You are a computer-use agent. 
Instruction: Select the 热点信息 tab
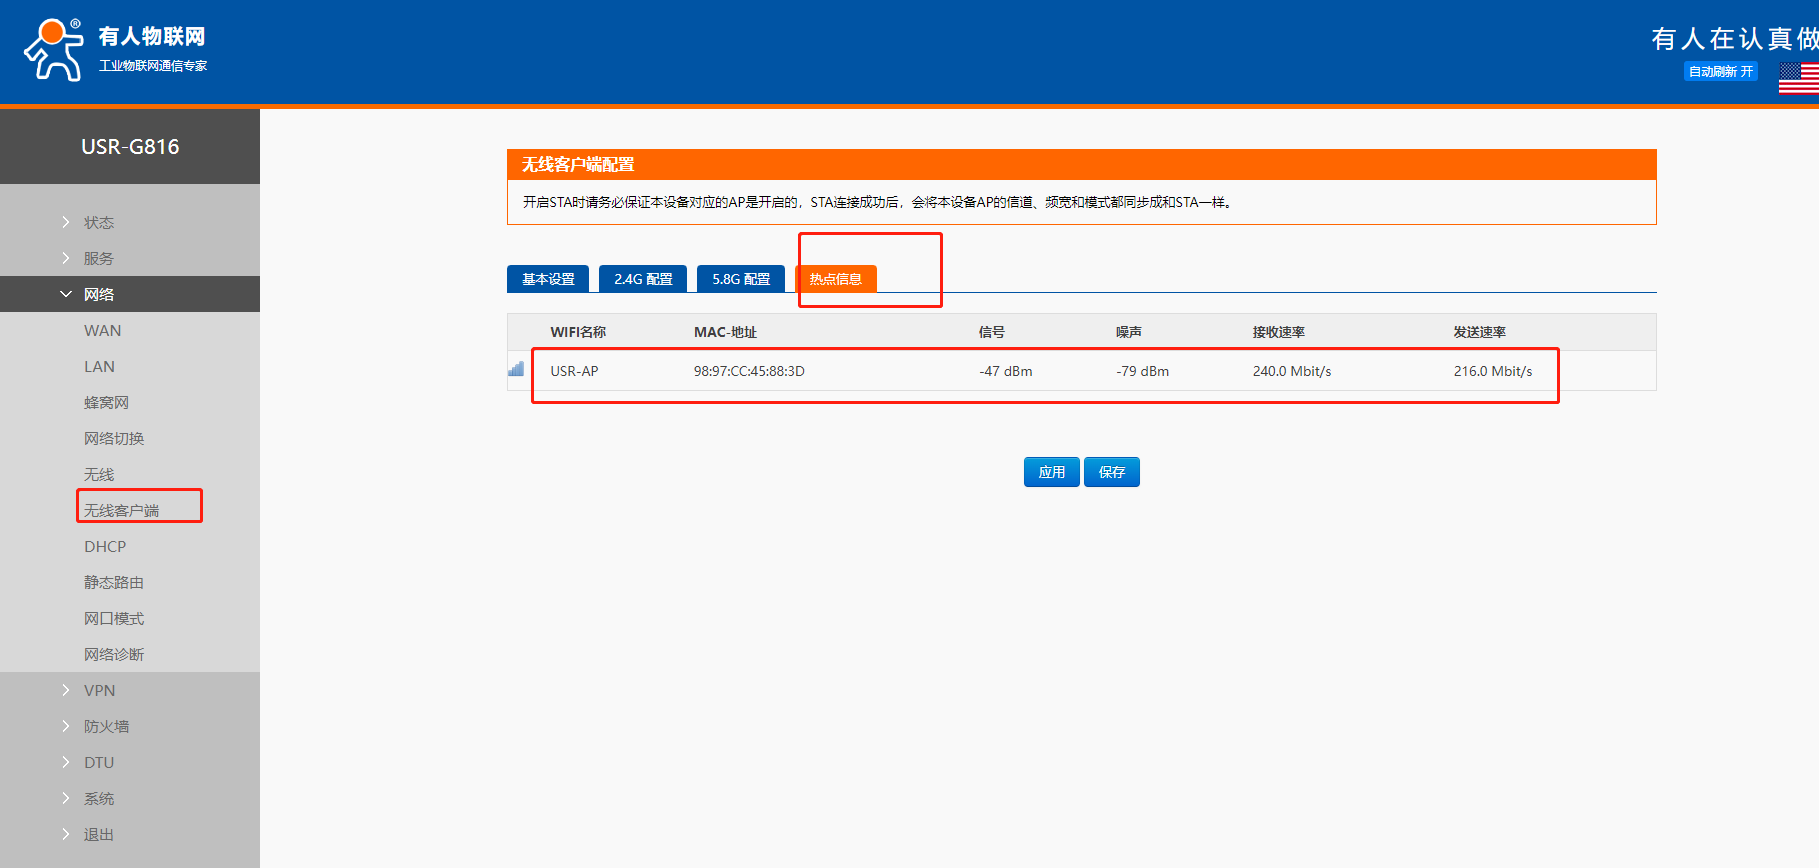[836, 279]
